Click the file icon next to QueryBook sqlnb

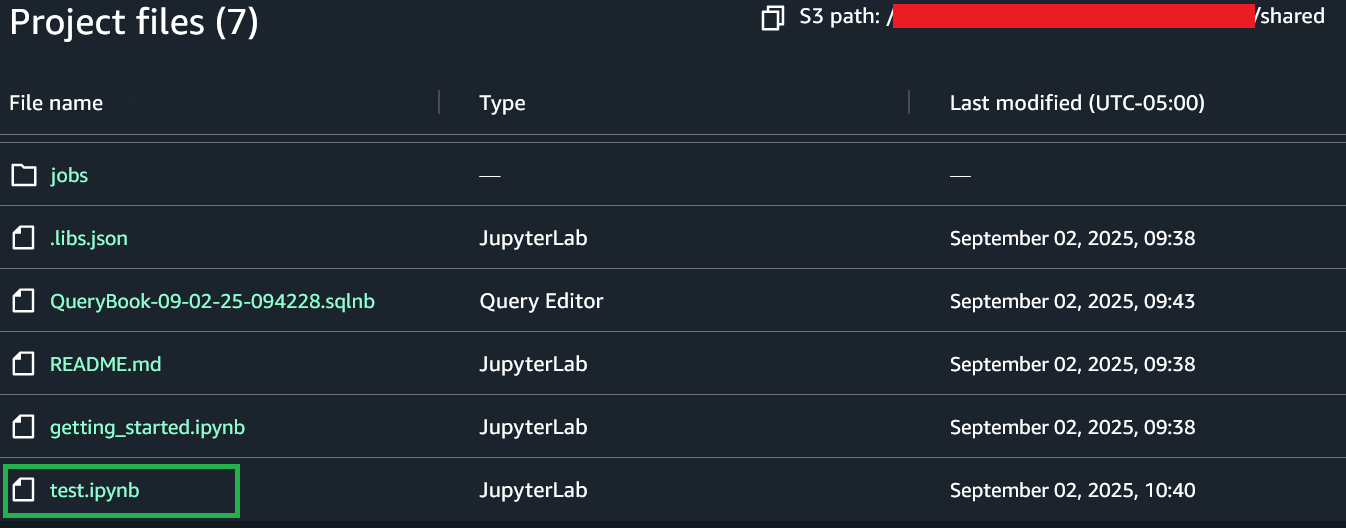coord(23,301)
